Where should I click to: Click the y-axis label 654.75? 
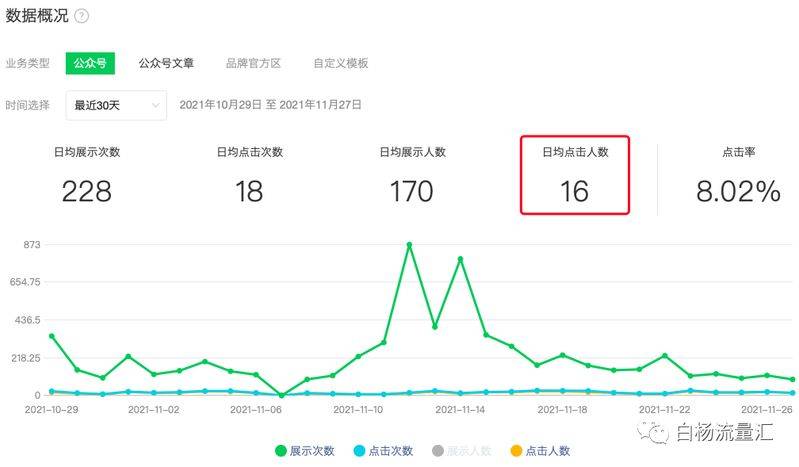pos(25,282)
